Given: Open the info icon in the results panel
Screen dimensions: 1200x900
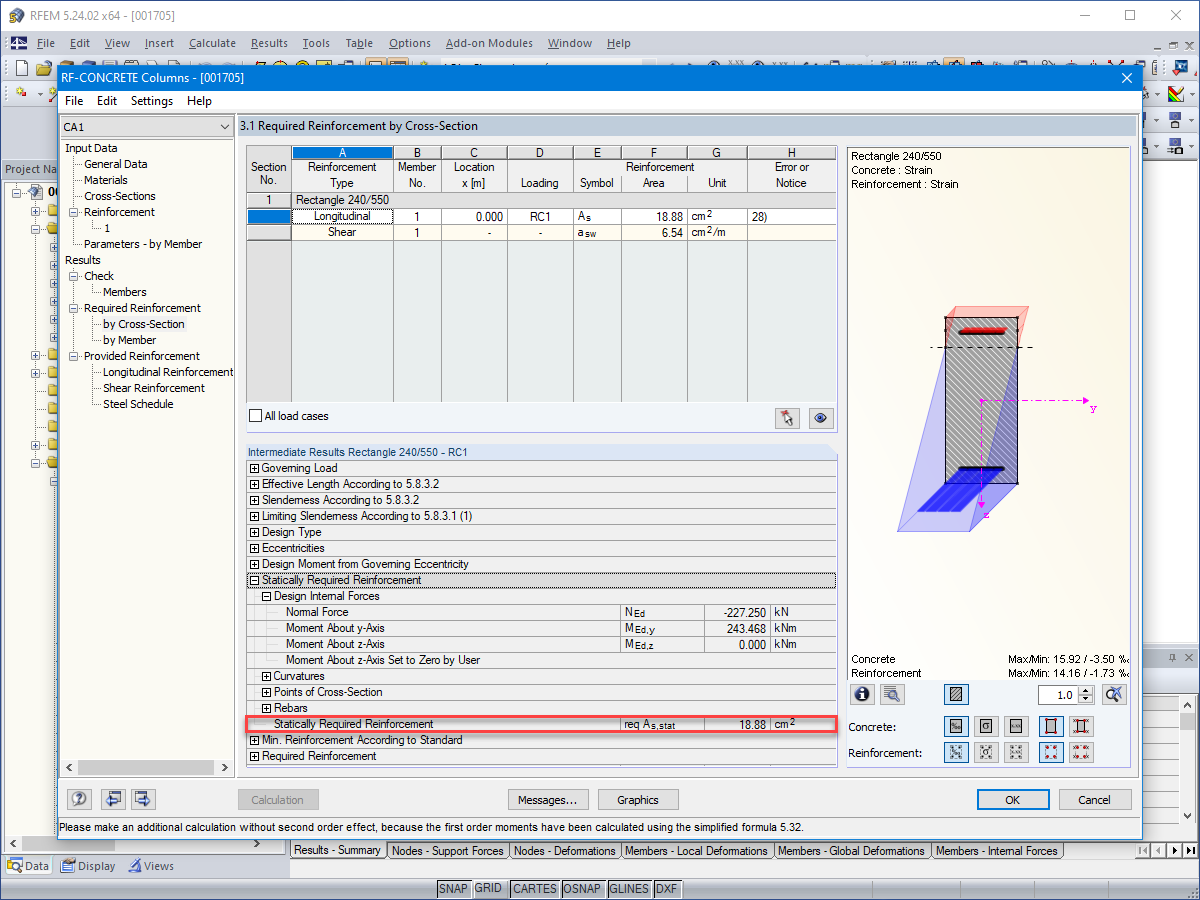Looking at the screenshot, I should pos(862,694).
